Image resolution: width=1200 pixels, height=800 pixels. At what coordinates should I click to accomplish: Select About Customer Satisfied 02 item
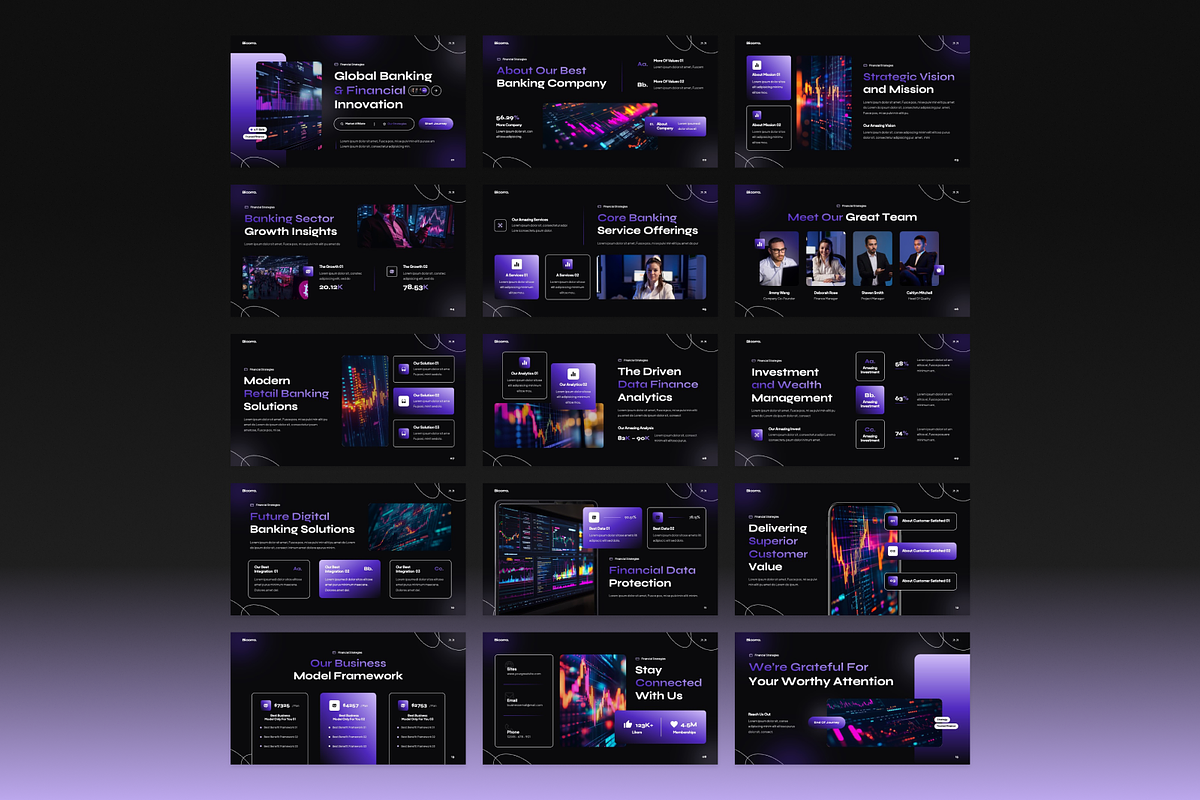click(x=920, y=551)
